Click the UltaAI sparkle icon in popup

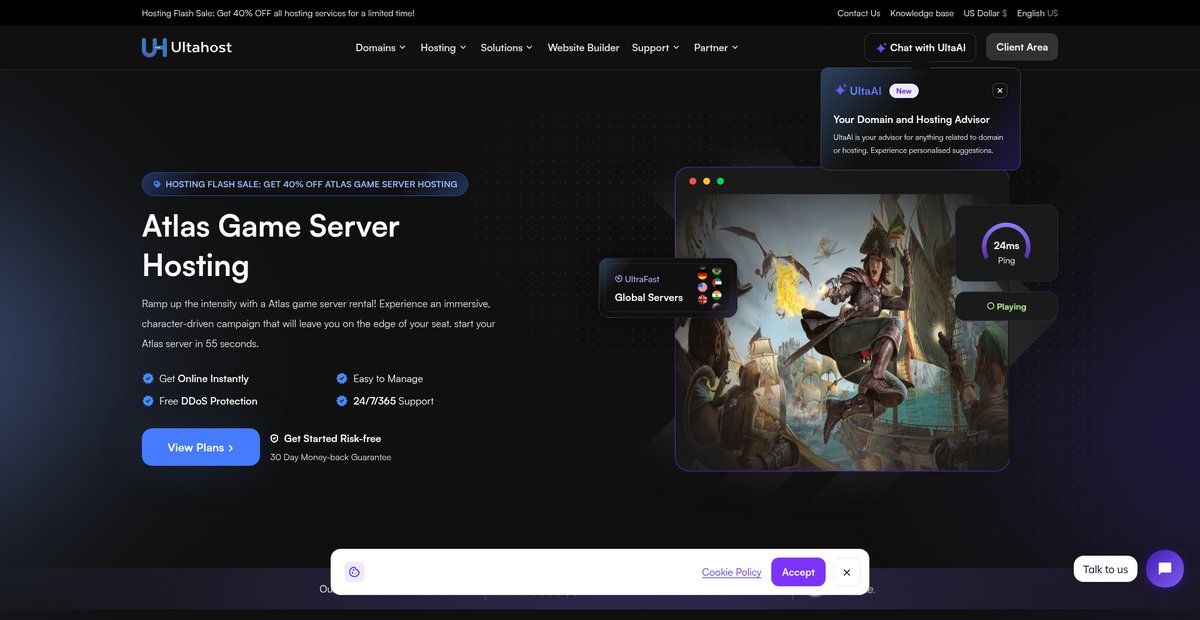[840, 90]
